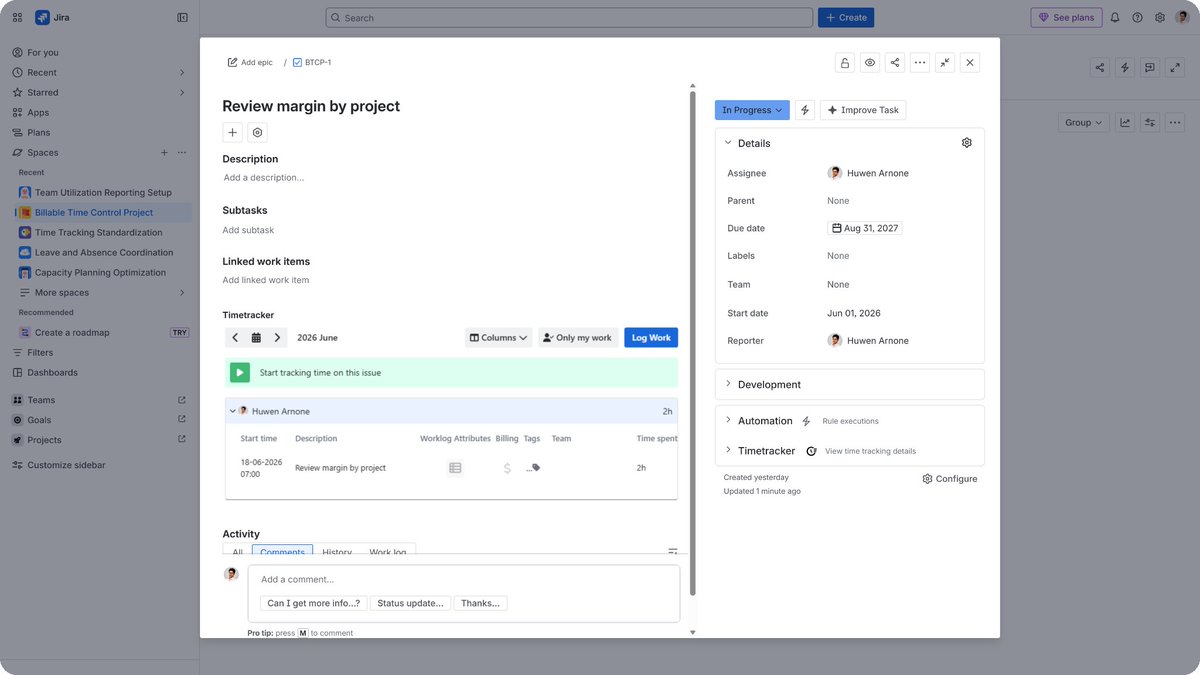This screenshot has height=675, width=1200.
Task: Click the apps icon beside the plus button
Action: coord(257,132)
